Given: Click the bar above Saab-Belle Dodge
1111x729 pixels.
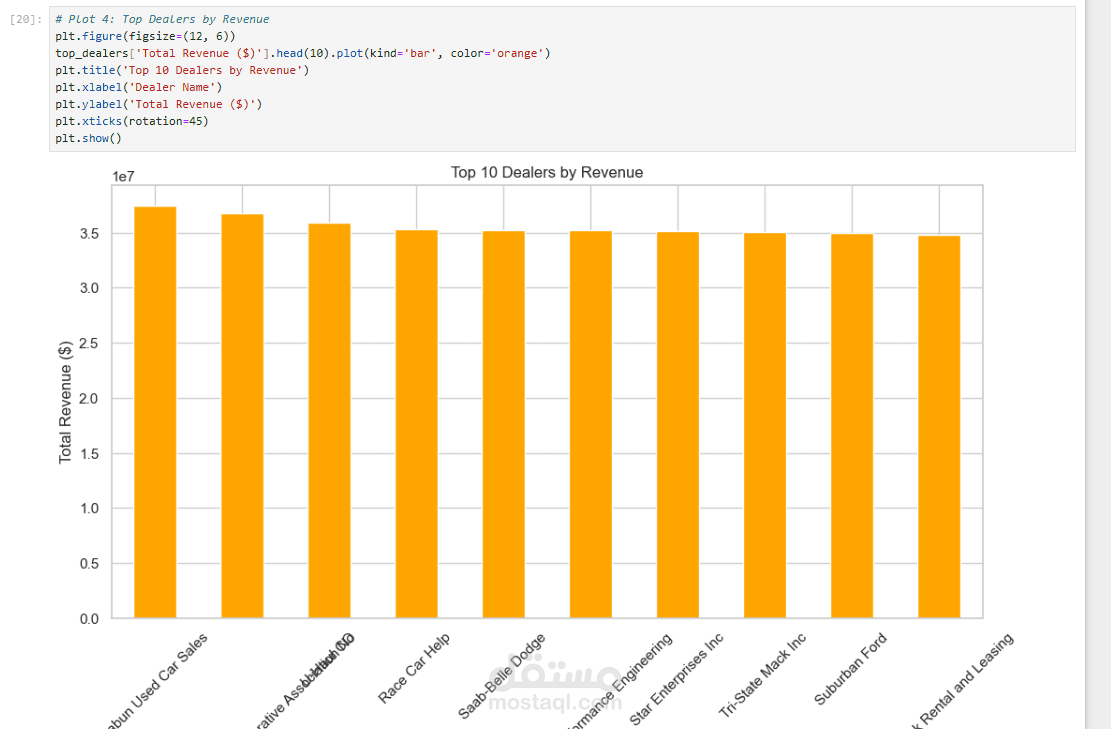Looking at the screenshot, I should [504, 424].
